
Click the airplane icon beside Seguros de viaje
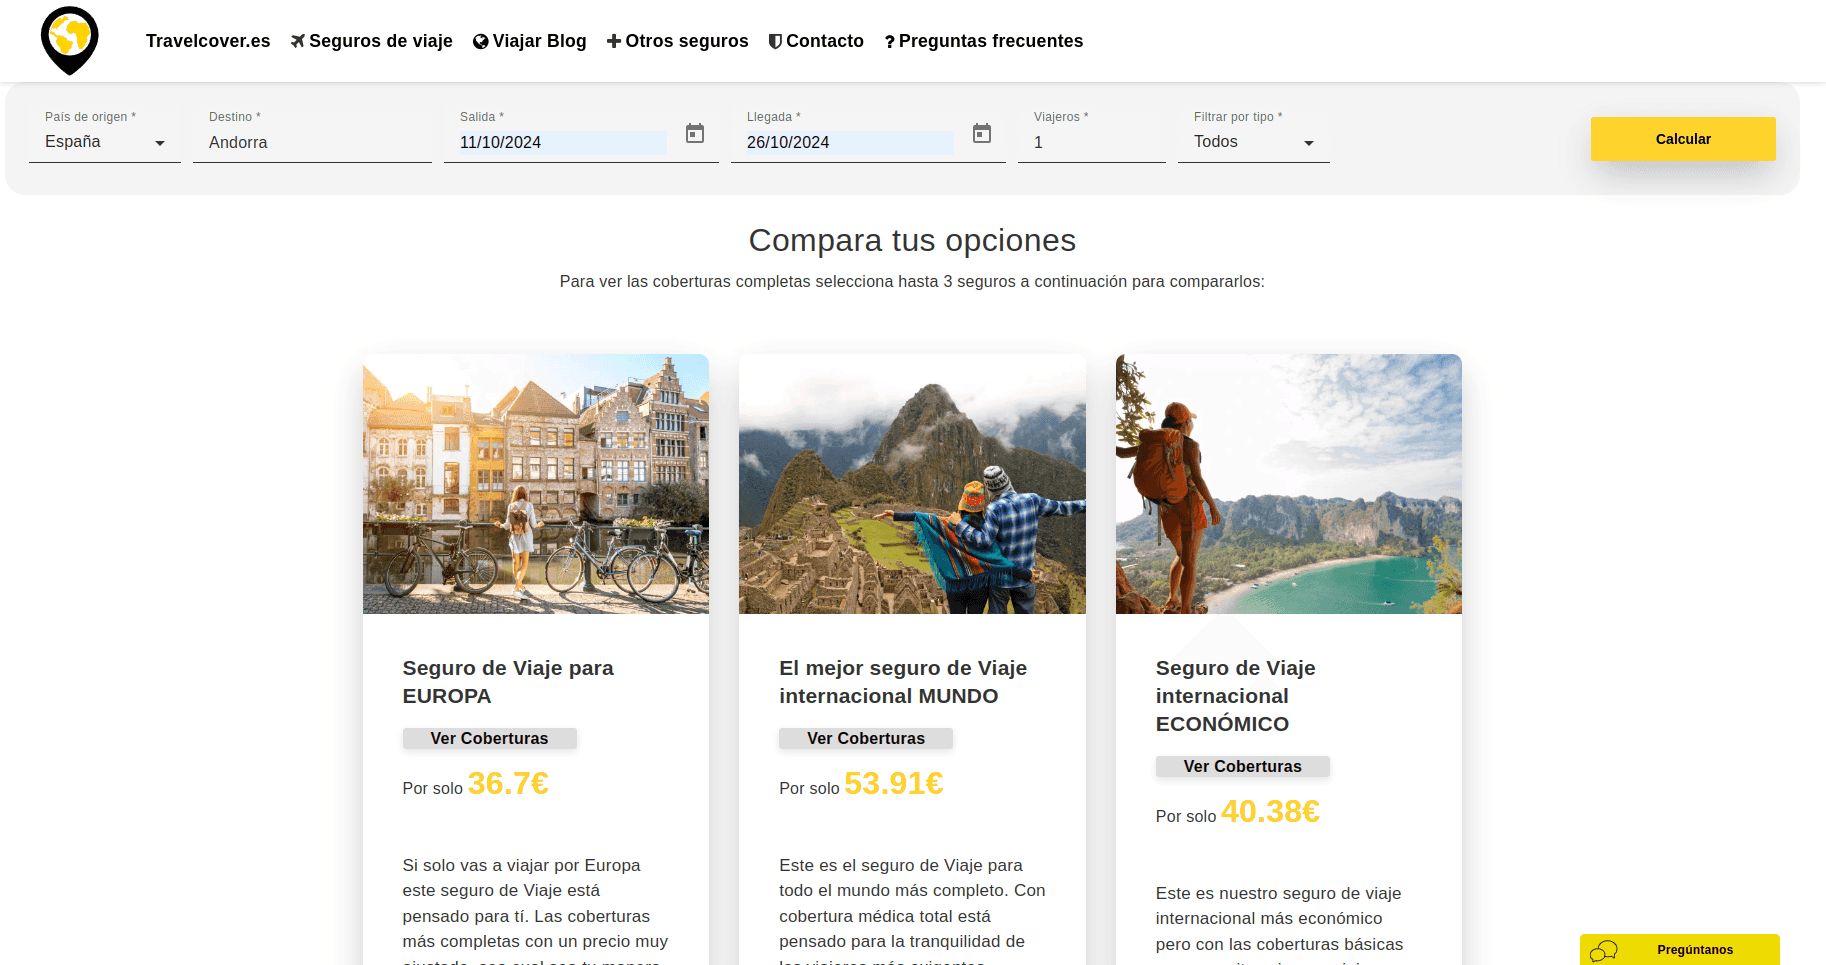point(298,41)
